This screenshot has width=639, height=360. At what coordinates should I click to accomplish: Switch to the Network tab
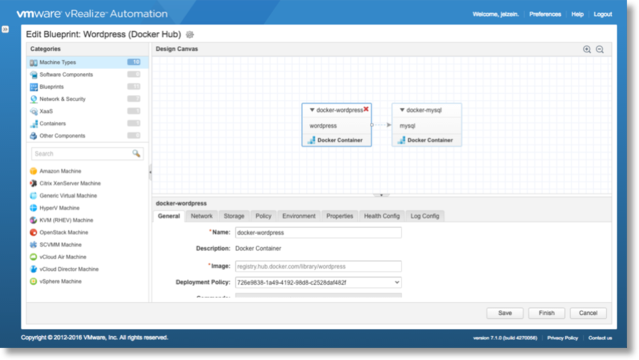pyautogui.click(x=201, y=216)
